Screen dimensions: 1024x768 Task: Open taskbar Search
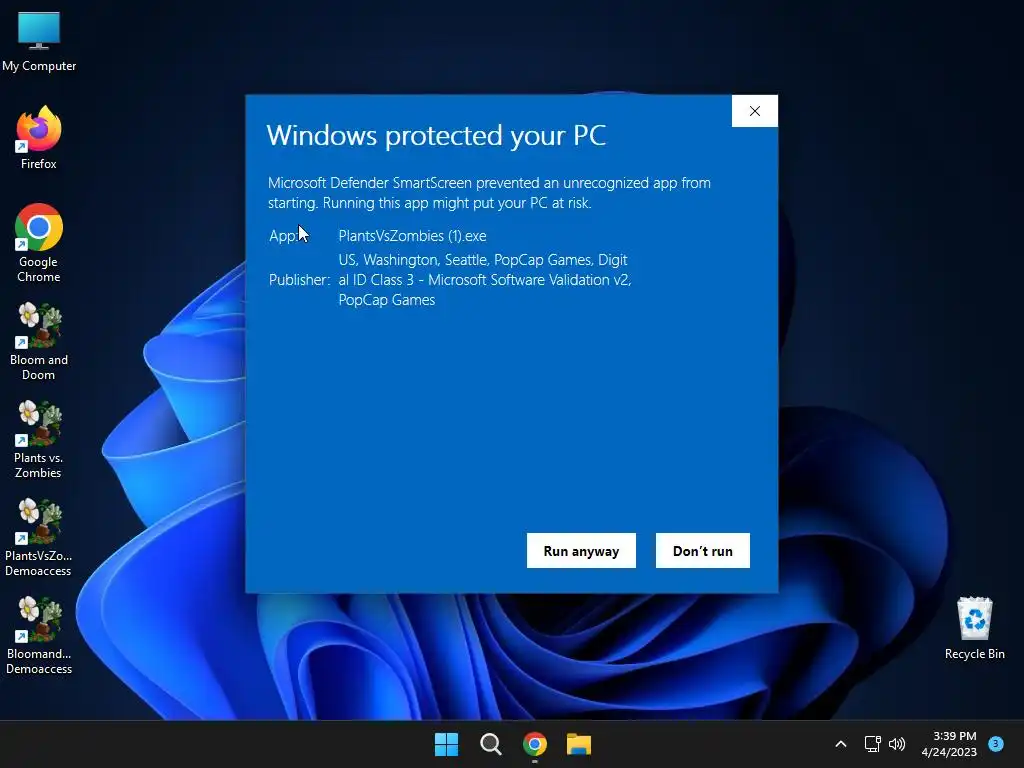pos(490,744)
